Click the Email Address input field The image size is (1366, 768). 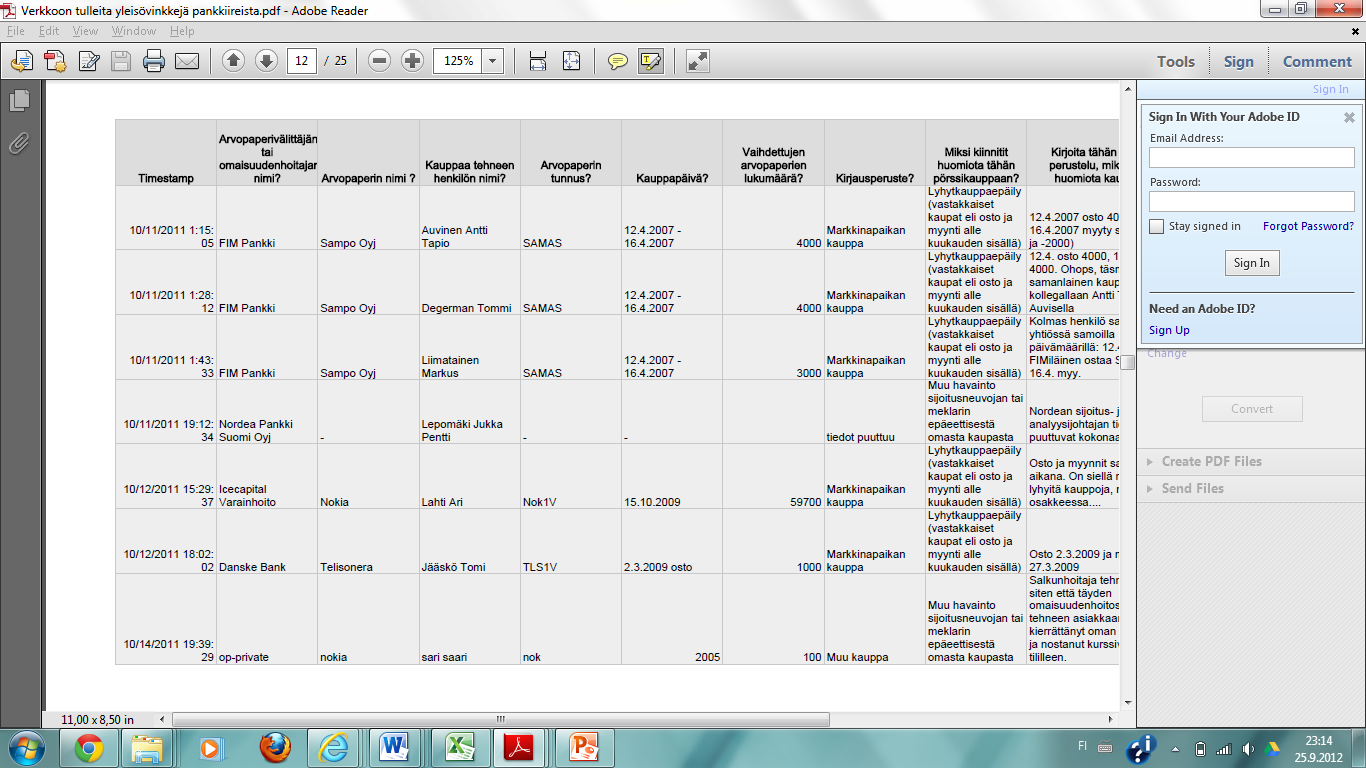tap(1252, 157)
